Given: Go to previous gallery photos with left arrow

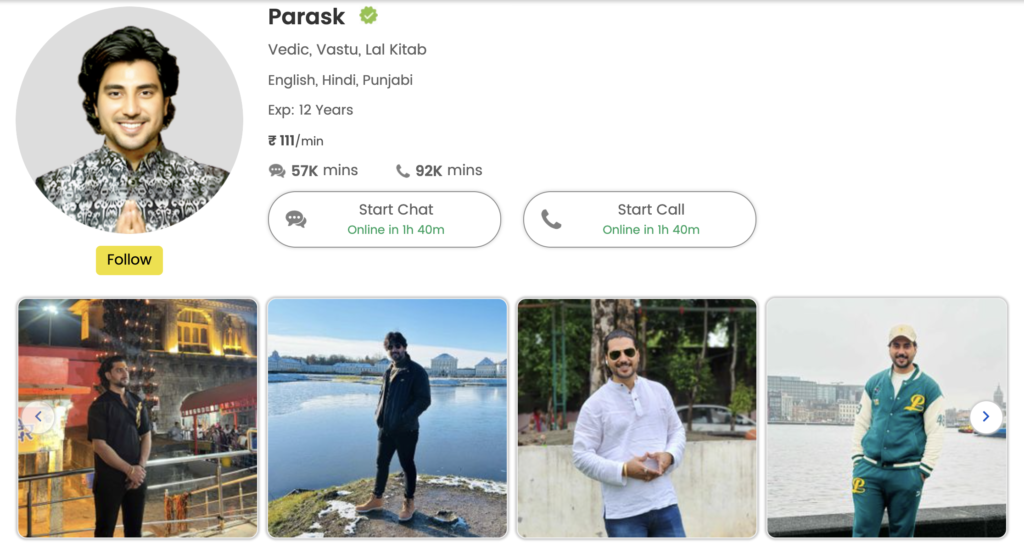Looking at the screenshot, I should [x=38, y=417].
